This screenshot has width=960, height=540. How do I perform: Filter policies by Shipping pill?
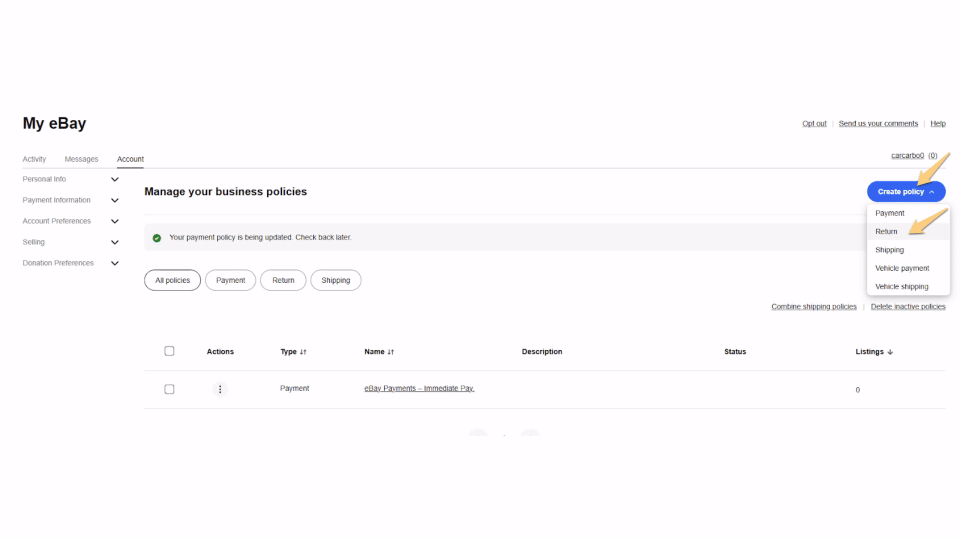point(336,280)
